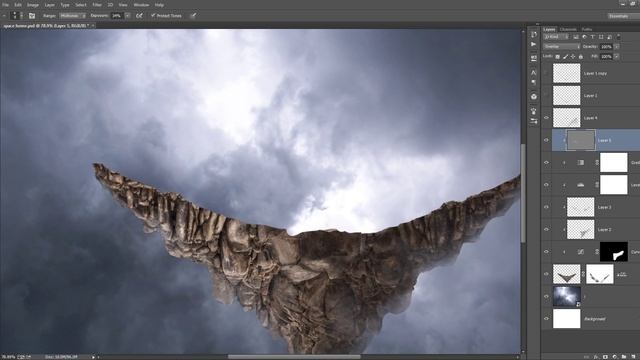The height and width of the screenshot is (360, 640).
Task: Toggle the brush panel icon
Action: point(32,16)
